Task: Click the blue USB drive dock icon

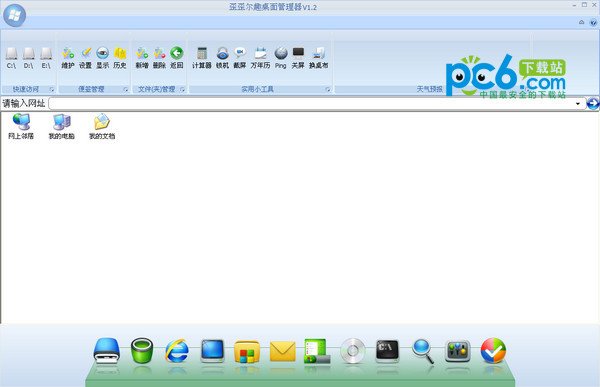Action: click(x=107, y=351)
